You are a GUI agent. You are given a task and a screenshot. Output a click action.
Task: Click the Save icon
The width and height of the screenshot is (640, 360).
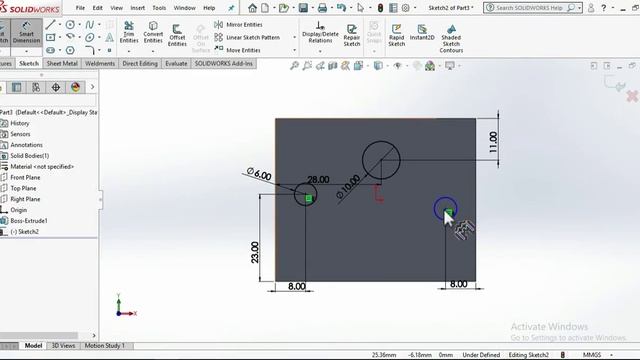(303, 8)
